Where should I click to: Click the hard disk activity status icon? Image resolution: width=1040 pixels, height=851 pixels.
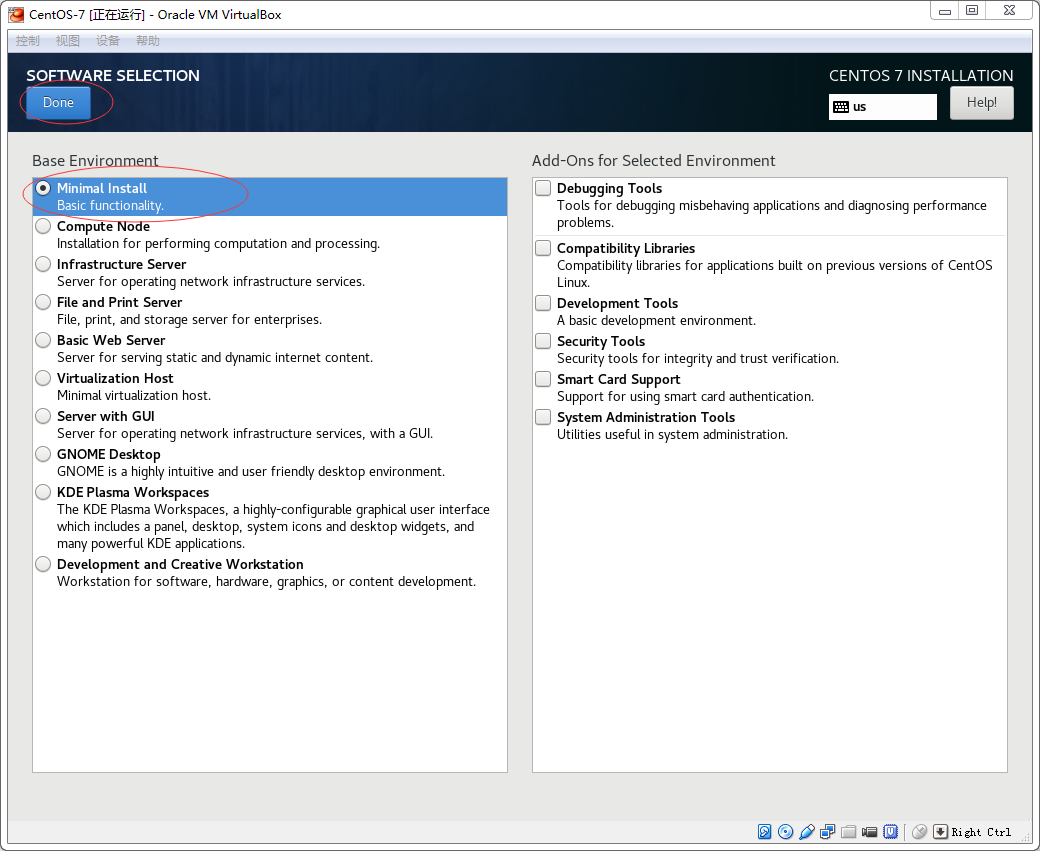tap(765, 832)
